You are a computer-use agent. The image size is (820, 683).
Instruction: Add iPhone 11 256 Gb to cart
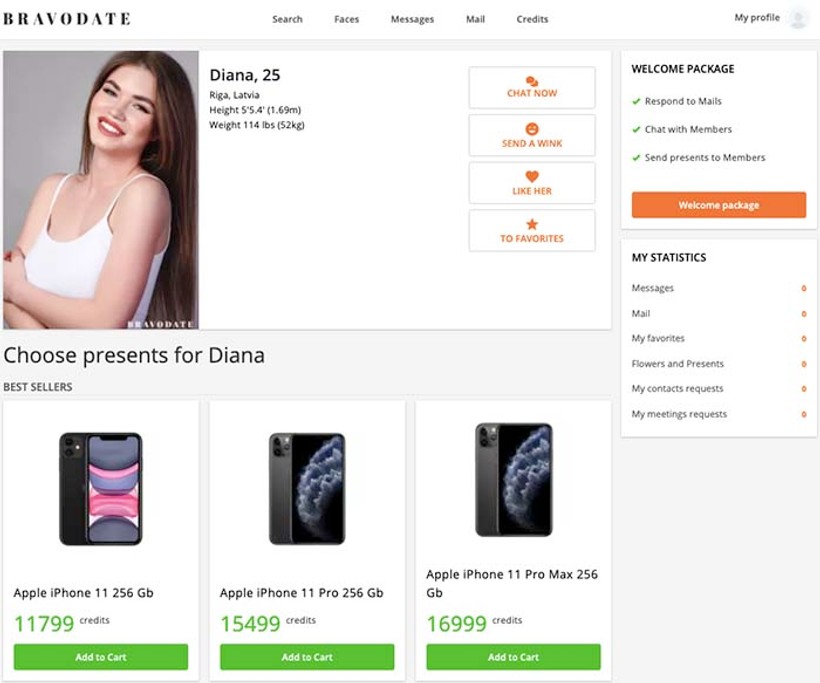click(101, 657)
